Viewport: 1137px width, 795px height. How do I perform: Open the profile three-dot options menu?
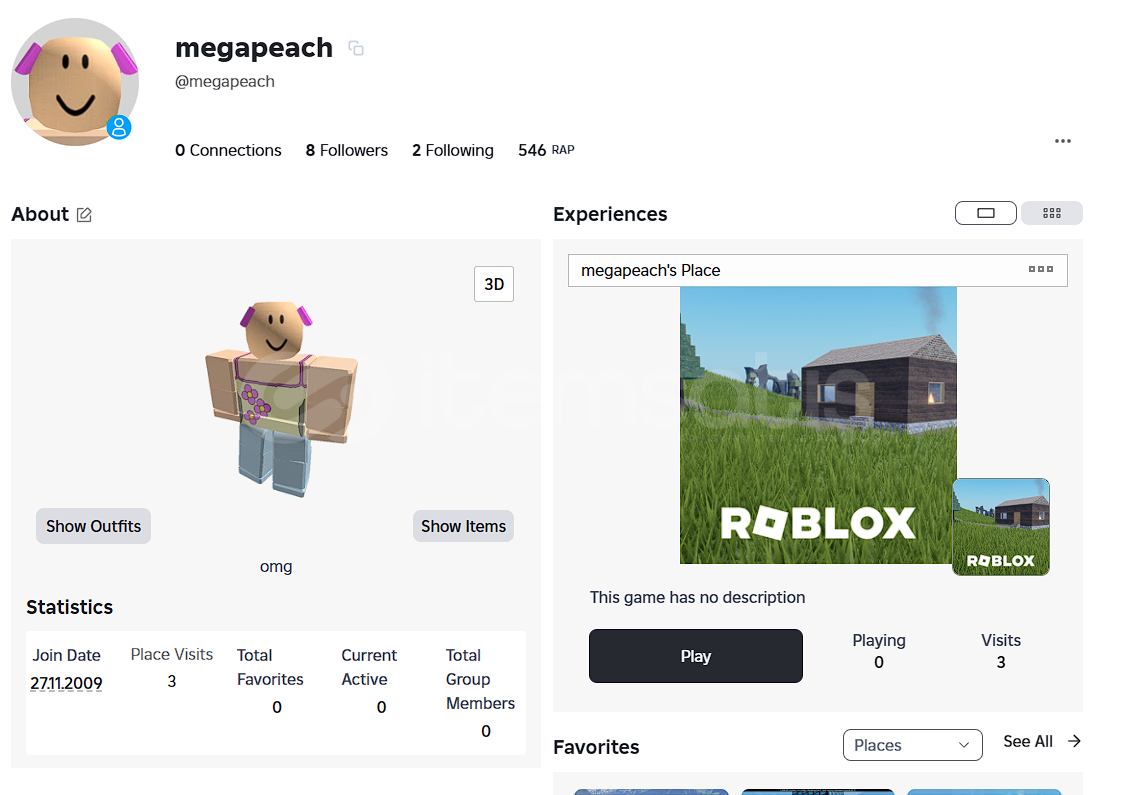pyautogui.click(x=1062, y=141)
